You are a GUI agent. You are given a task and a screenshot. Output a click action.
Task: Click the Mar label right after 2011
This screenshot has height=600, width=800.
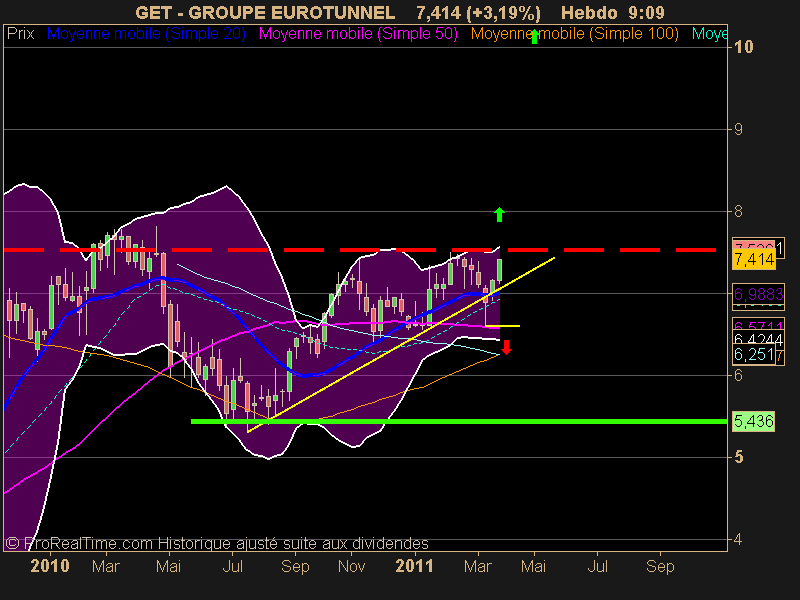coord(478,566)
